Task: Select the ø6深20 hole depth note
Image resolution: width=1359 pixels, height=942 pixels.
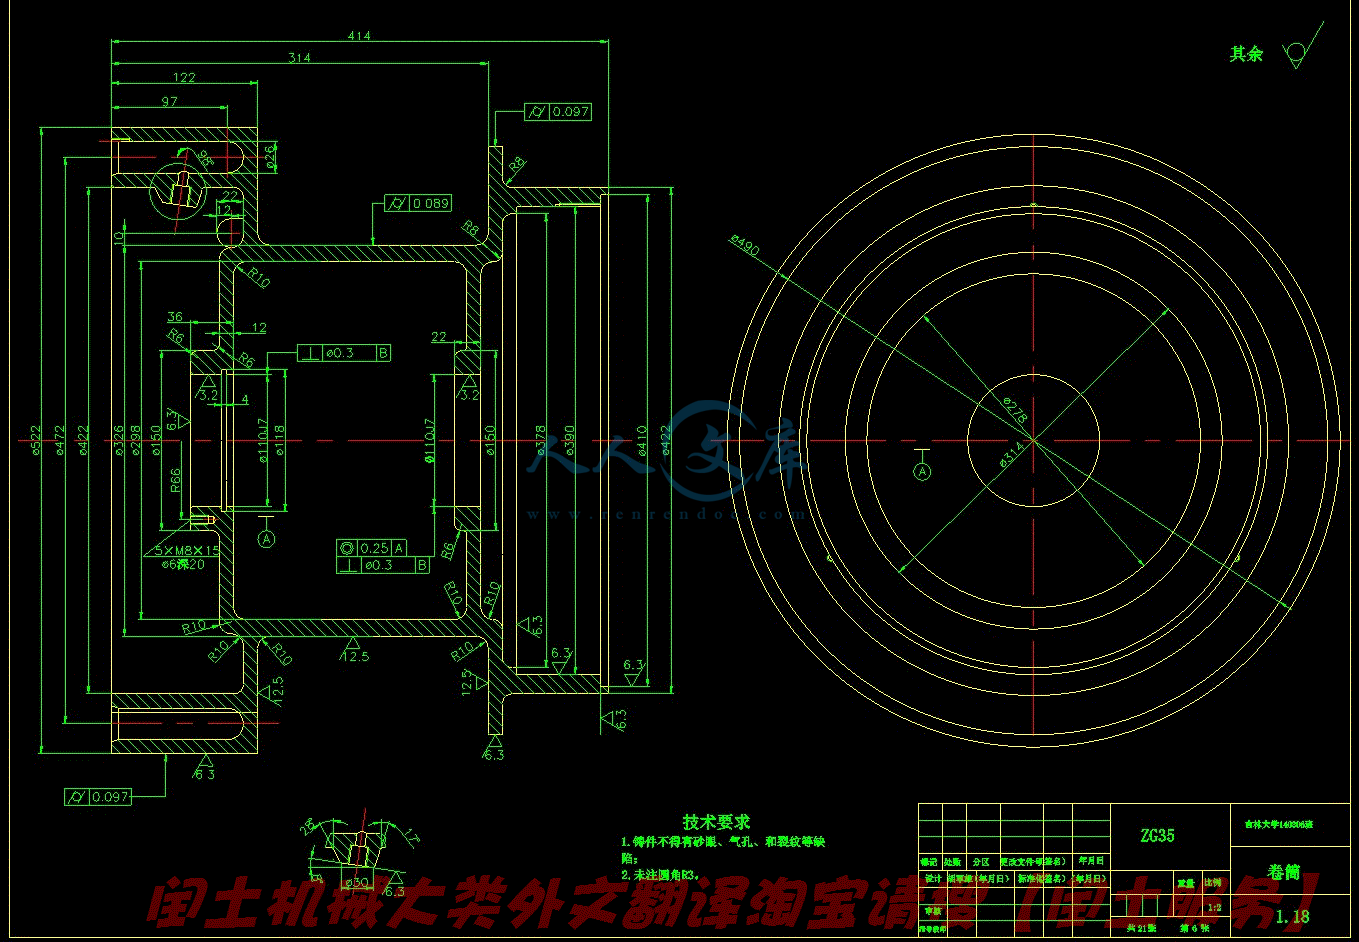Action: [x=182, y=564]
